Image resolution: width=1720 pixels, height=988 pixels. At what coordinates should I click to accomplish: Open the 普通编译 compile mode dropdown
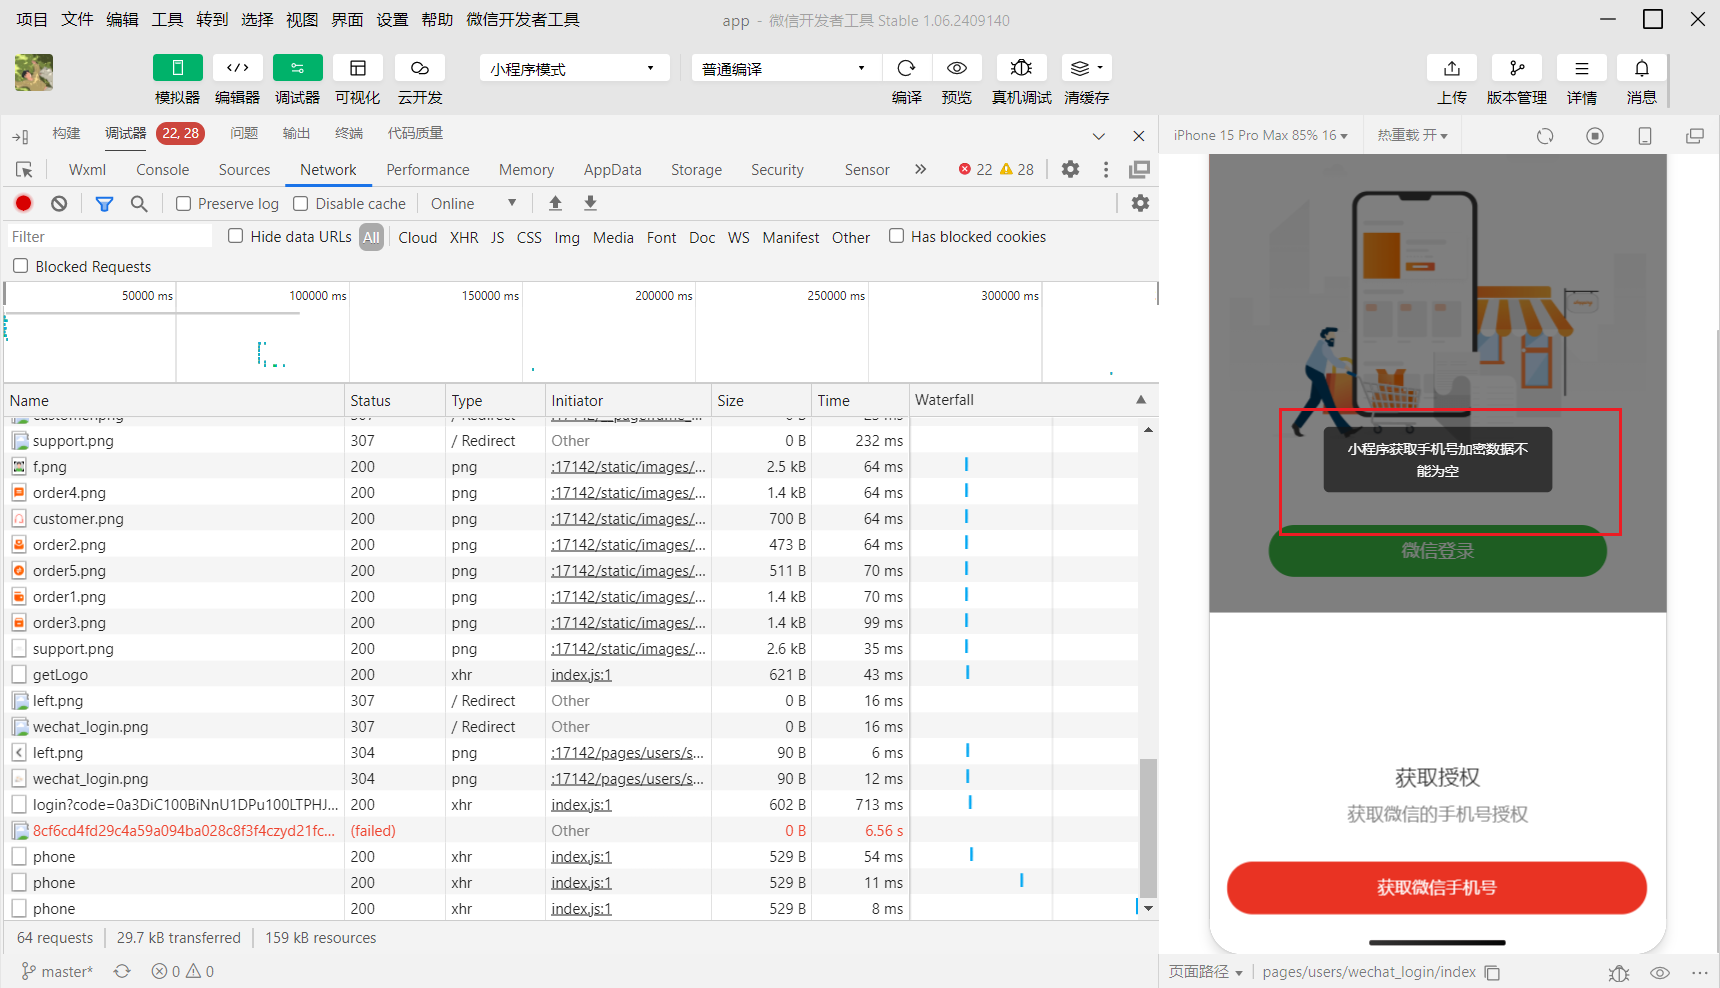pos(785,68)
